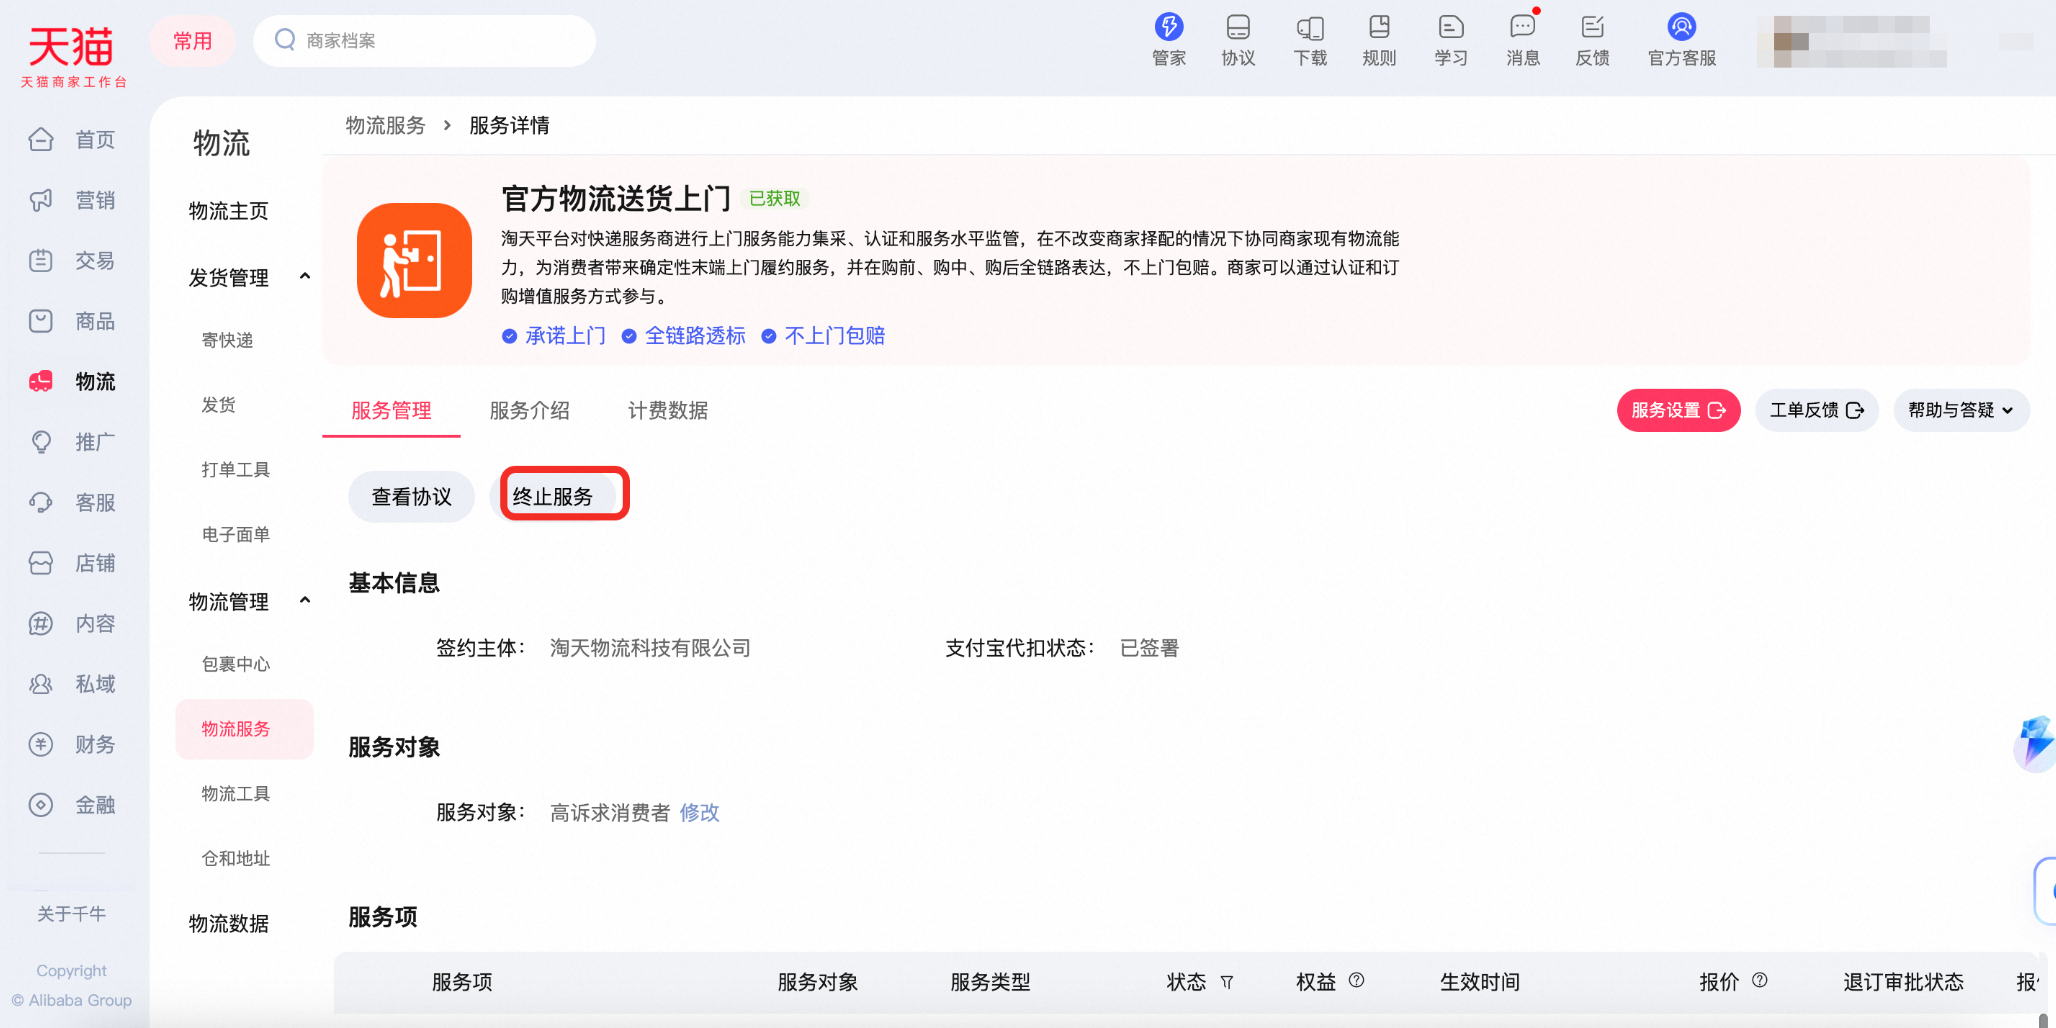Open 私域 in sidebar

[x=72, y=684]
